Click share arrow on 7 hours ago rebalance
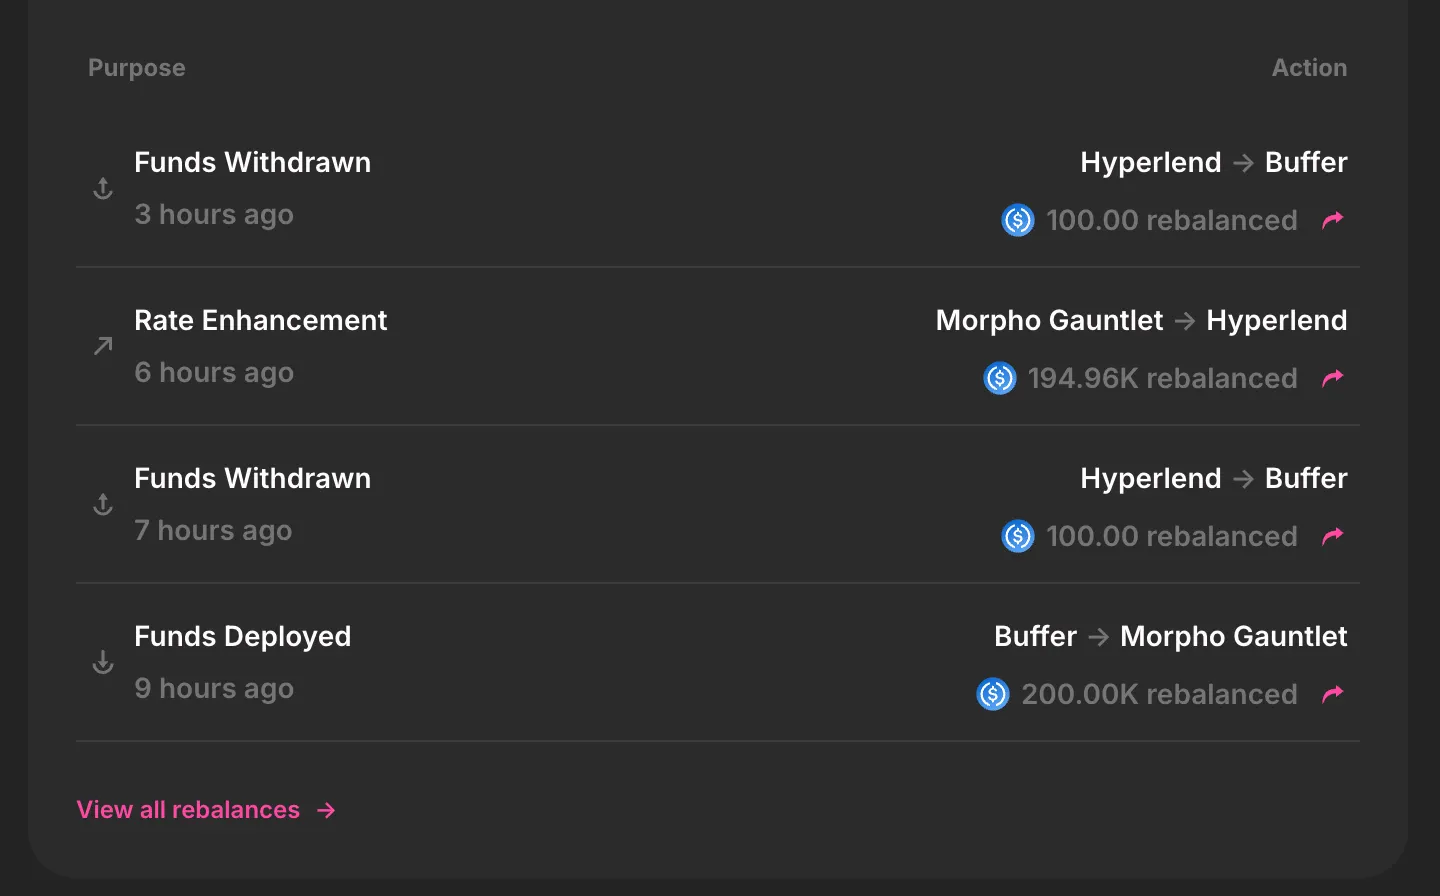1440x896 pixels. pos(1333,536)
